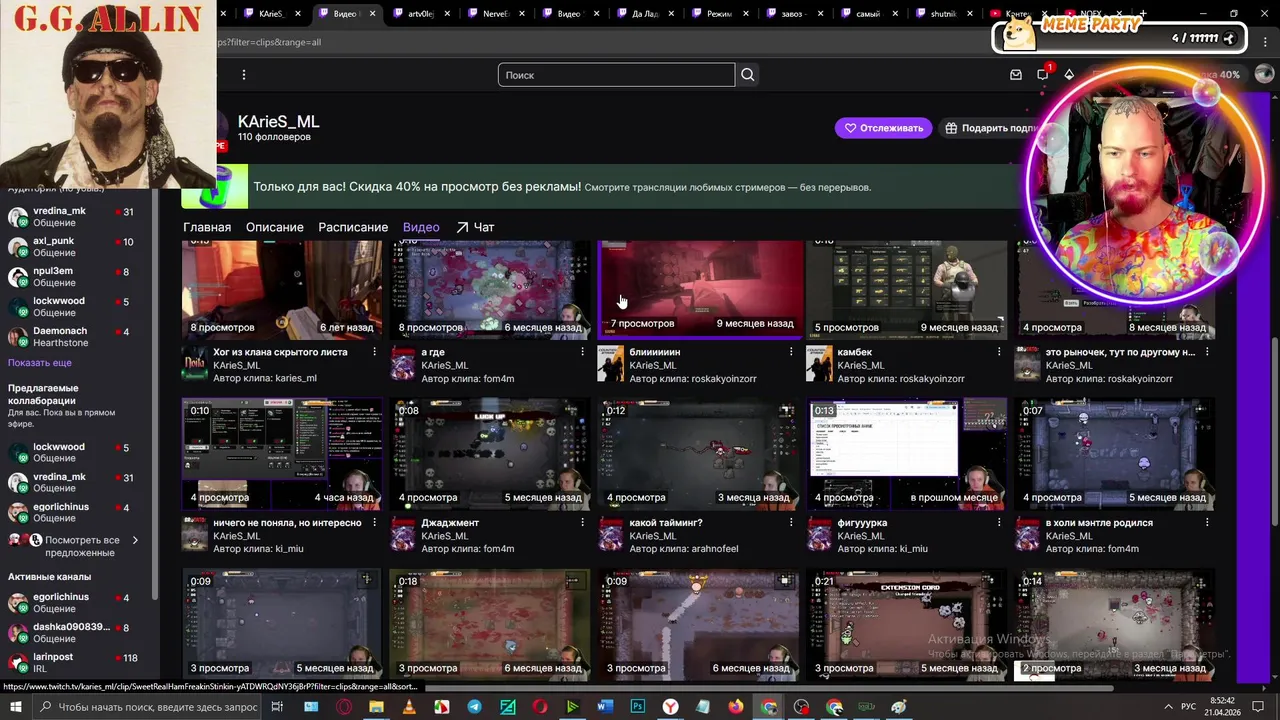Screen dimensions: 1280x720
Task: Open options menu for clip 'фигуурка'
Action: [x=999, y=522]
